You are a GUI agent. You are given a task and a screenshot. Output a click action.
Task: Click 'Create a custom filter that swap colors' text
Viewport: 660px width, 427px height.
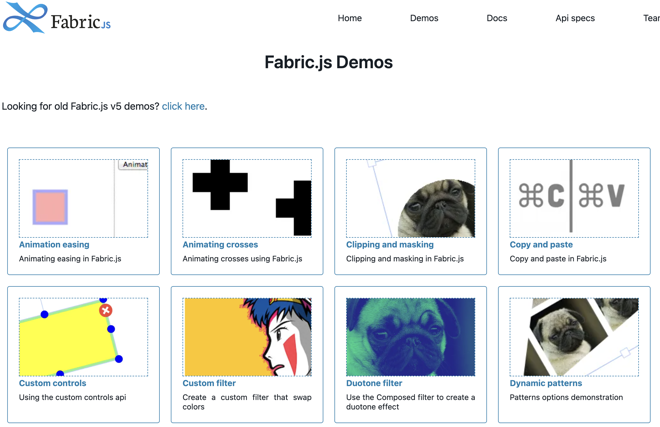click(247, 402)
